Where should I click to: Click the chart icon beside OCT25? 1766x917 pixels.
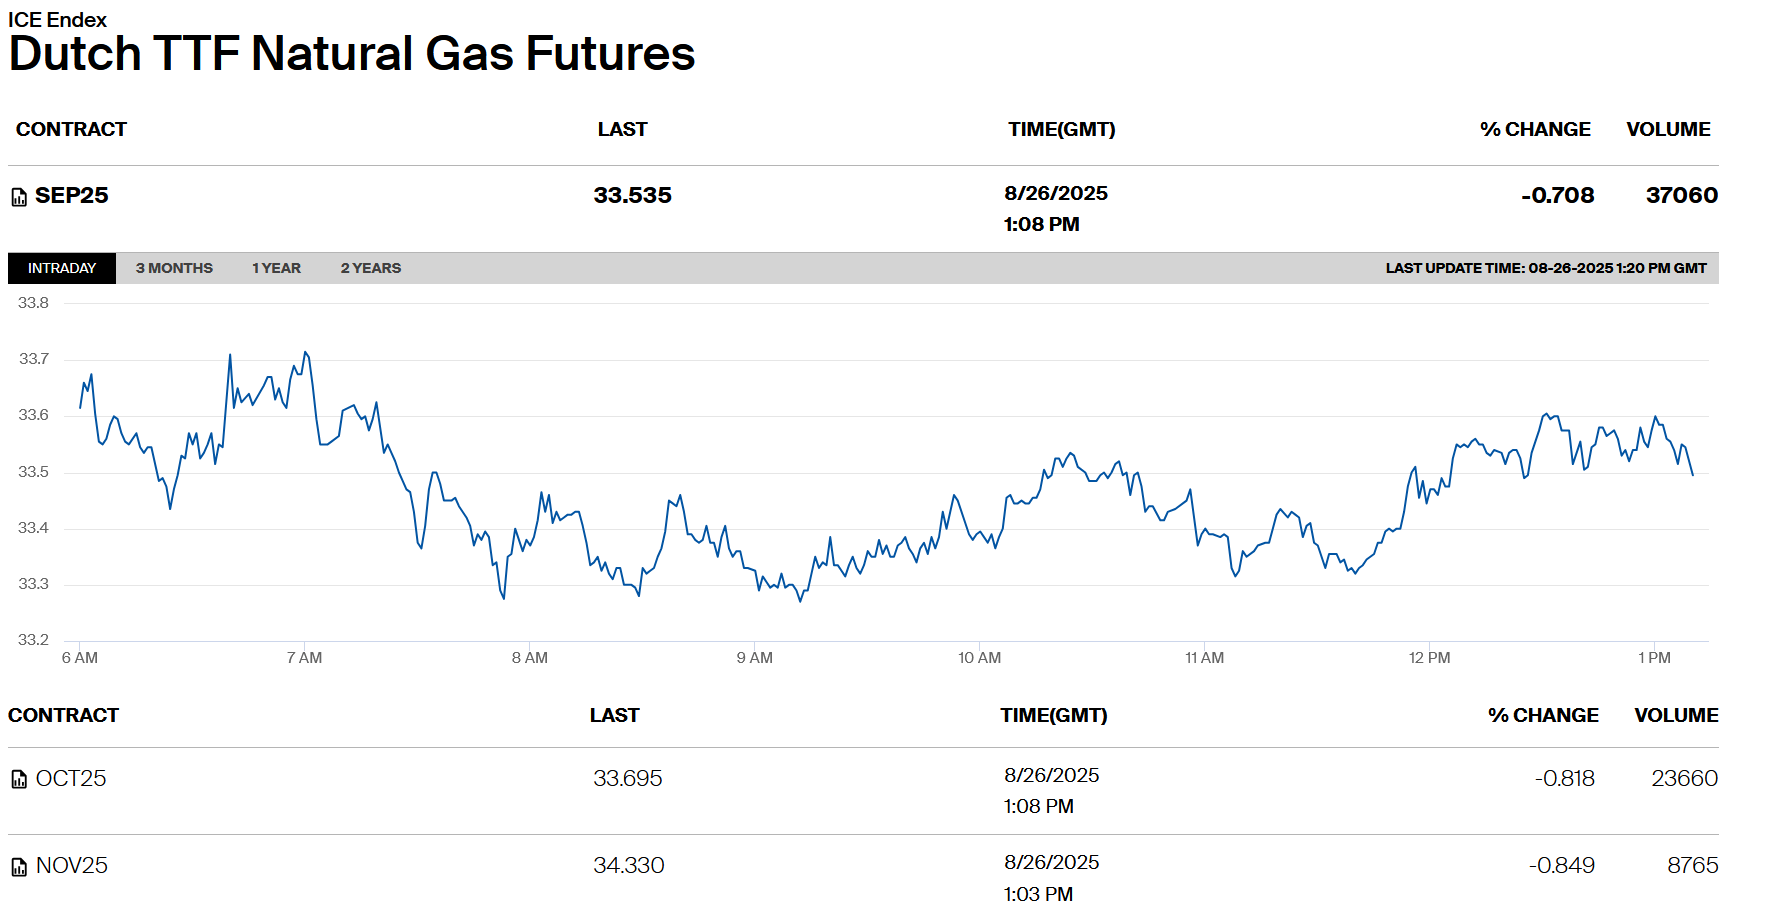click(19, 779)
